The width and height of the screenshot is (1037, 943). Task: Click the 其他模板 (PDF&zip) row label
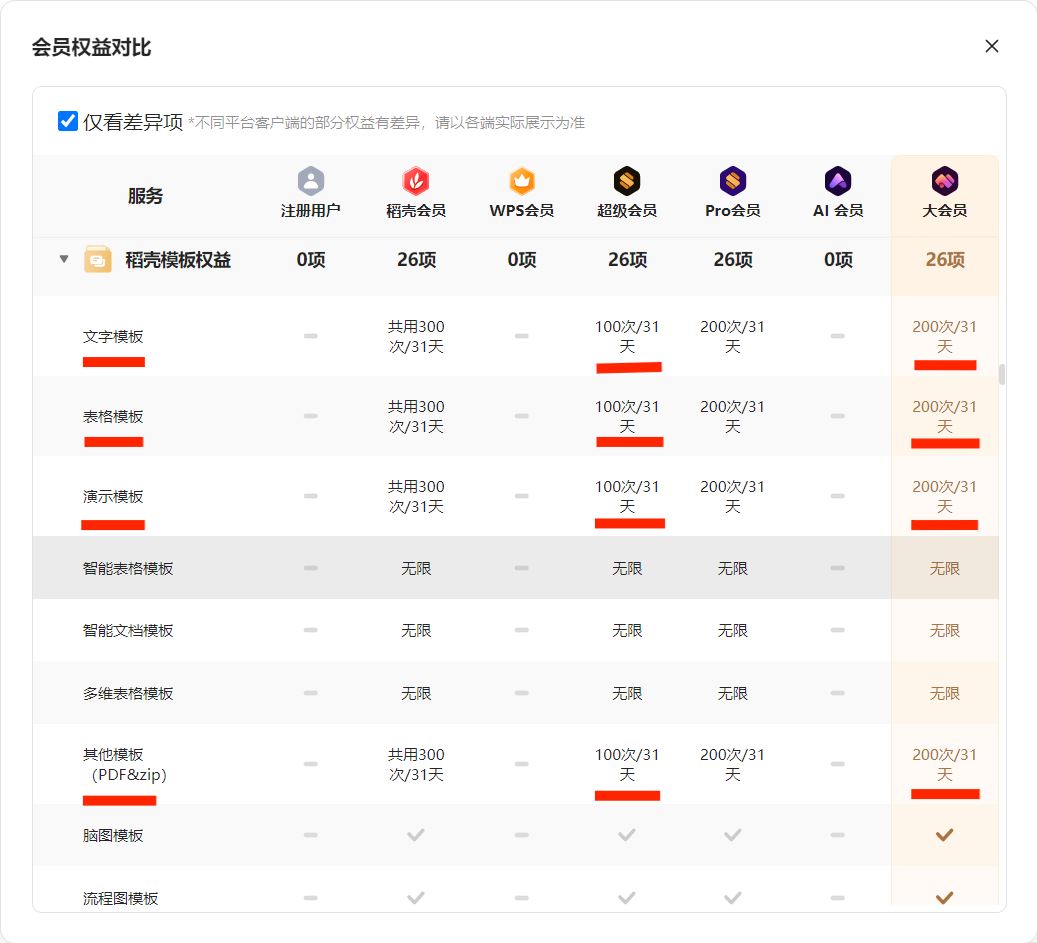click(x=124, y=764)
